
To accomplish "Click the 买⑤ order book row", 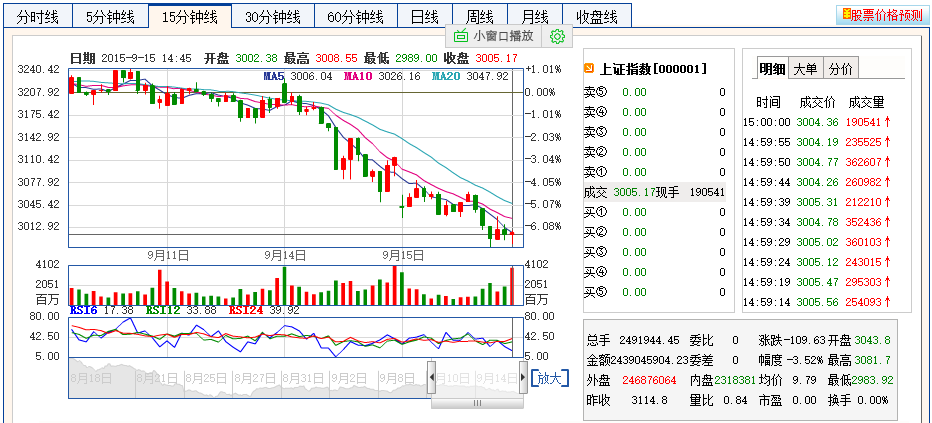I will [x=654, y=292].
